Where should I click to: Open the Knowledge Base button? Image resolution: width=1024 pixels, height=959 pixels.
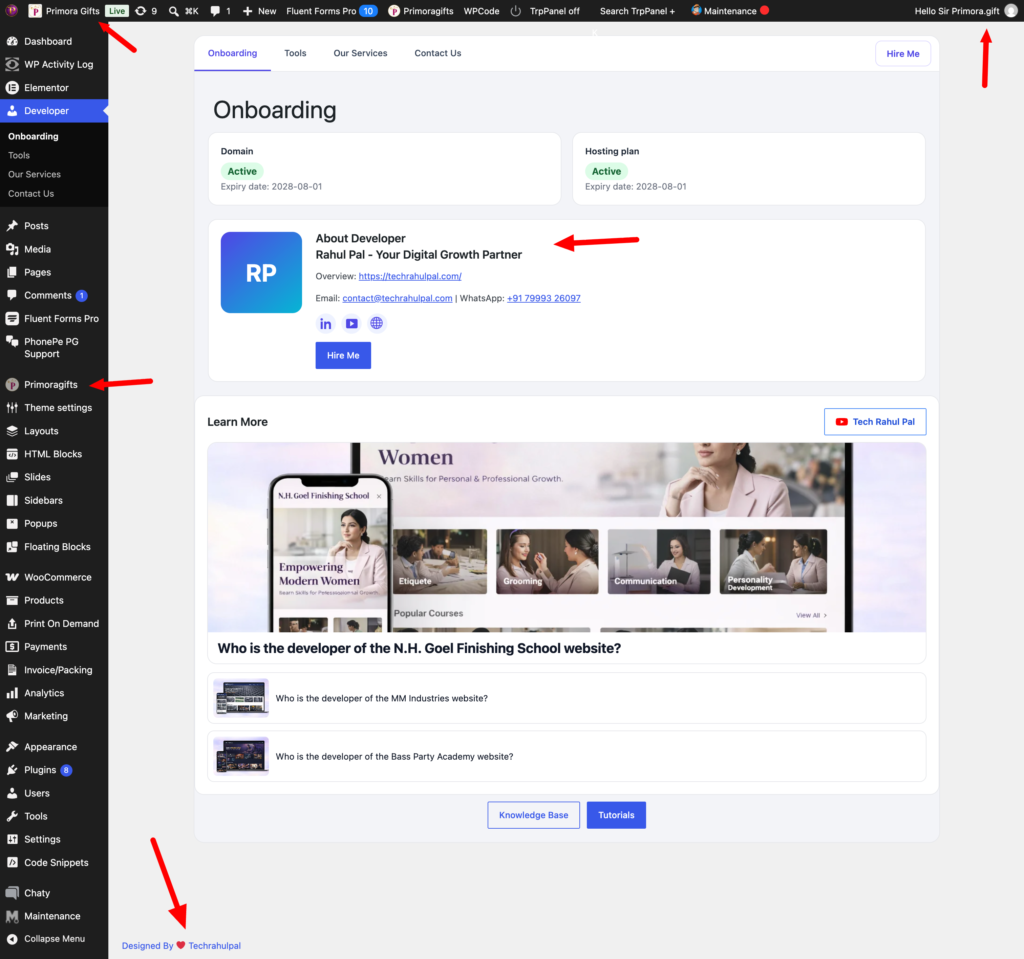[534, 815]
